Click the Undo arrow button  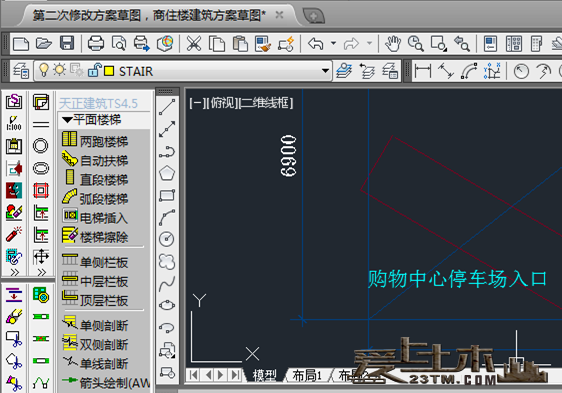click(316, 44)
